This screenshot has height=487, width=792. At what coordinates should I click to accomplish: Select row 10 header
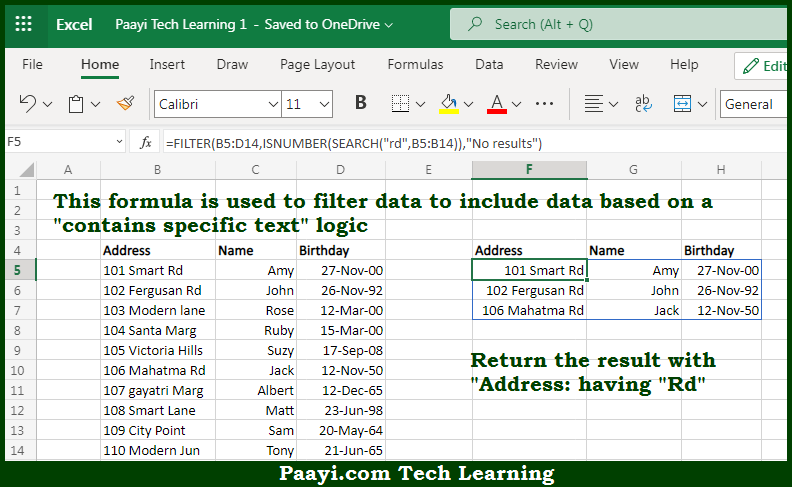point(18,370)
